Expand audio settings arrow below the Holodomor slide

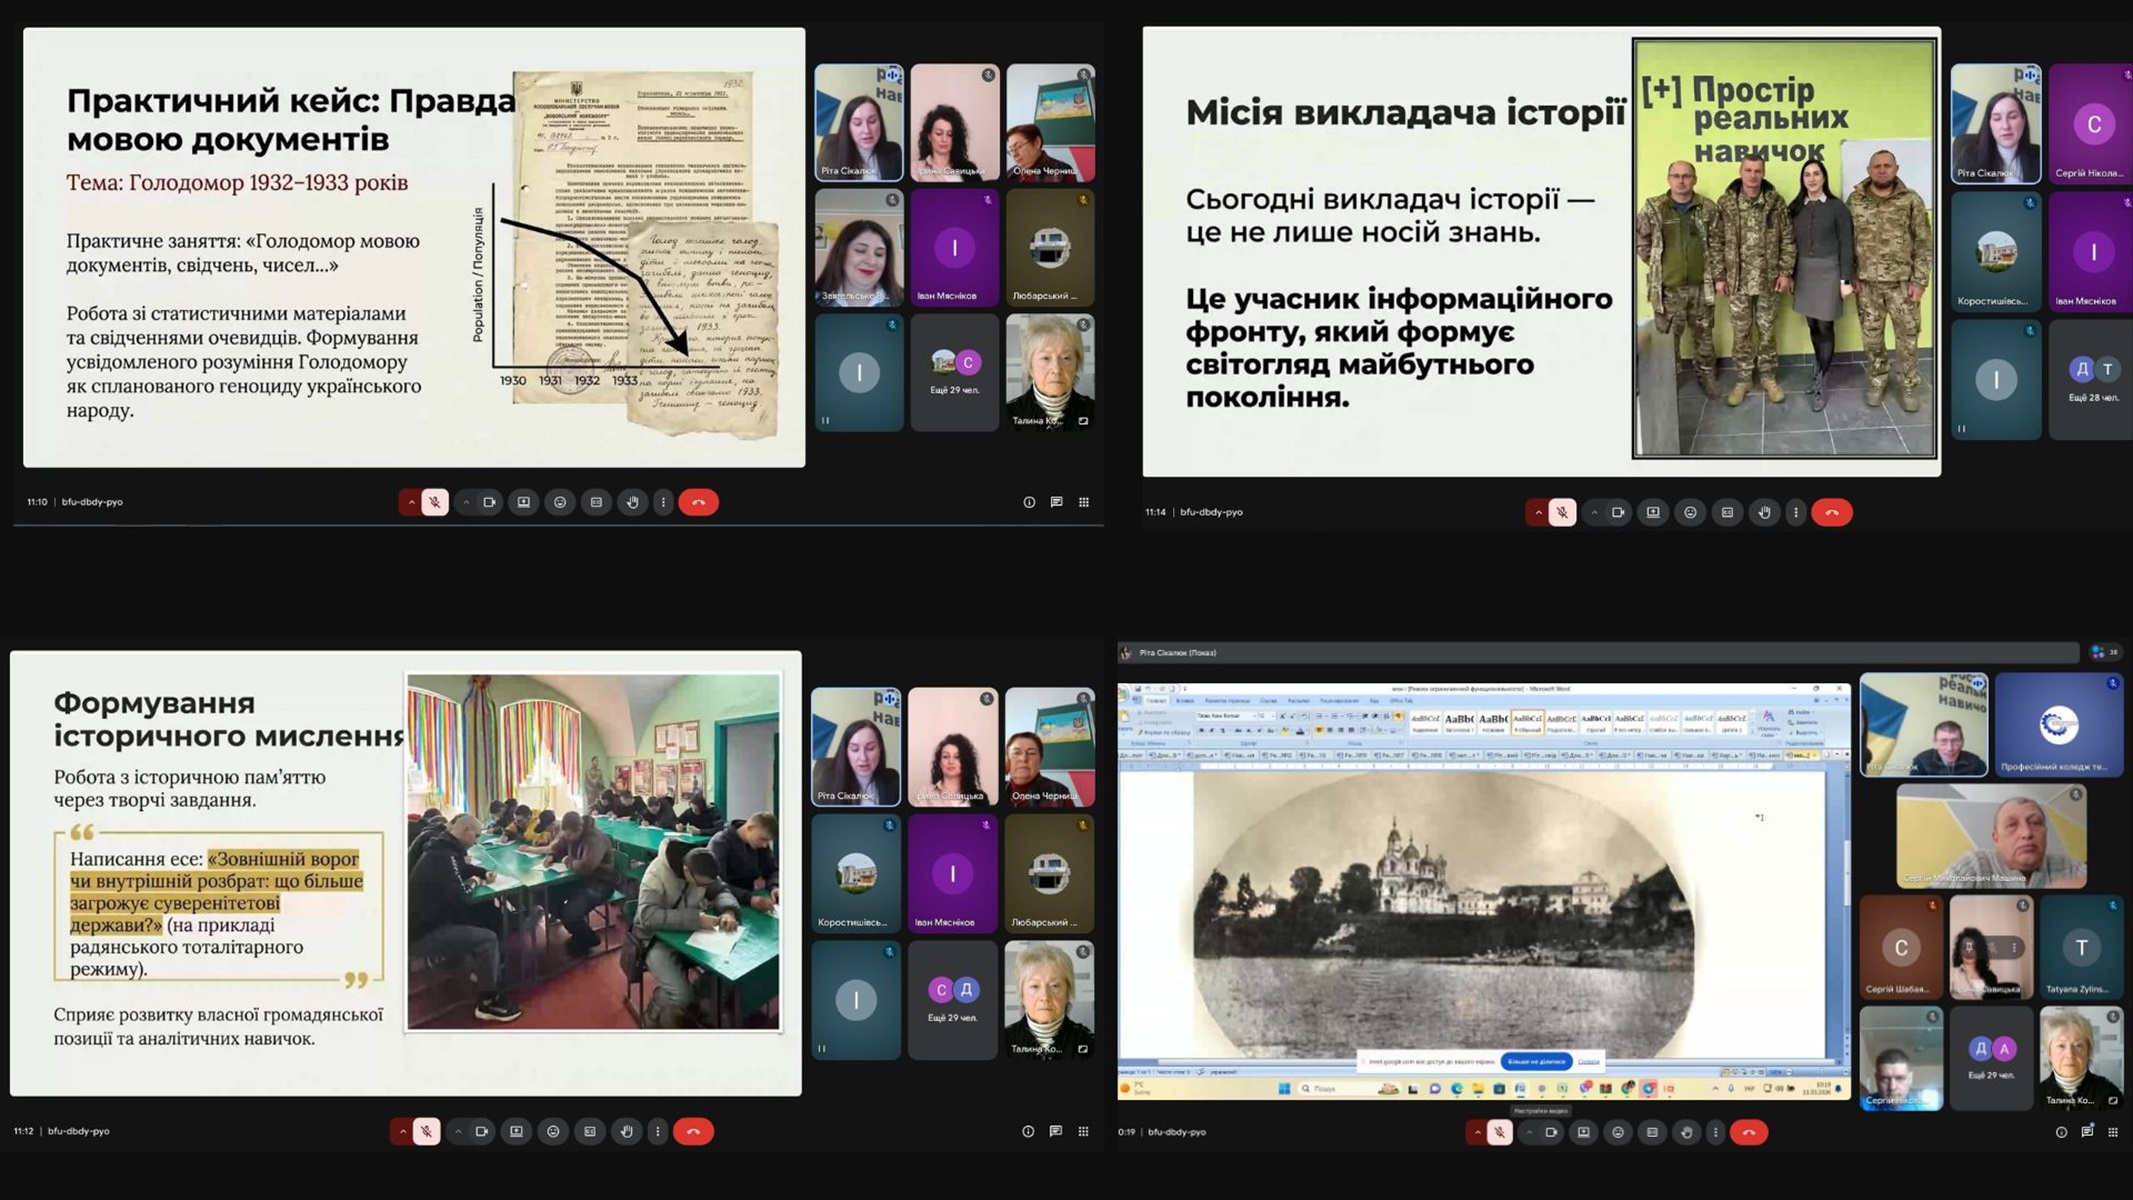(x=411, y=502)
